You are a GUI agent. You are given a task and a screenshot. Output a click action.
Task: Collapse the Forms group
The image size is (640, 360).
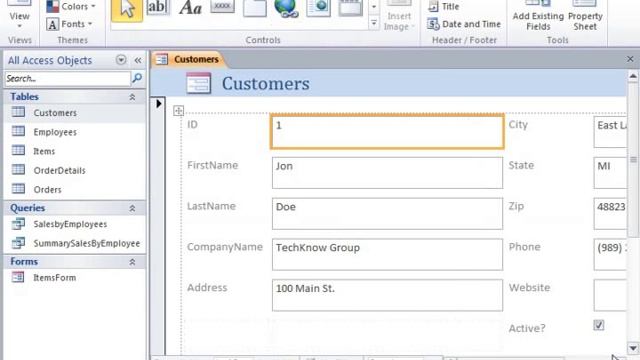[x=132, y=262]
